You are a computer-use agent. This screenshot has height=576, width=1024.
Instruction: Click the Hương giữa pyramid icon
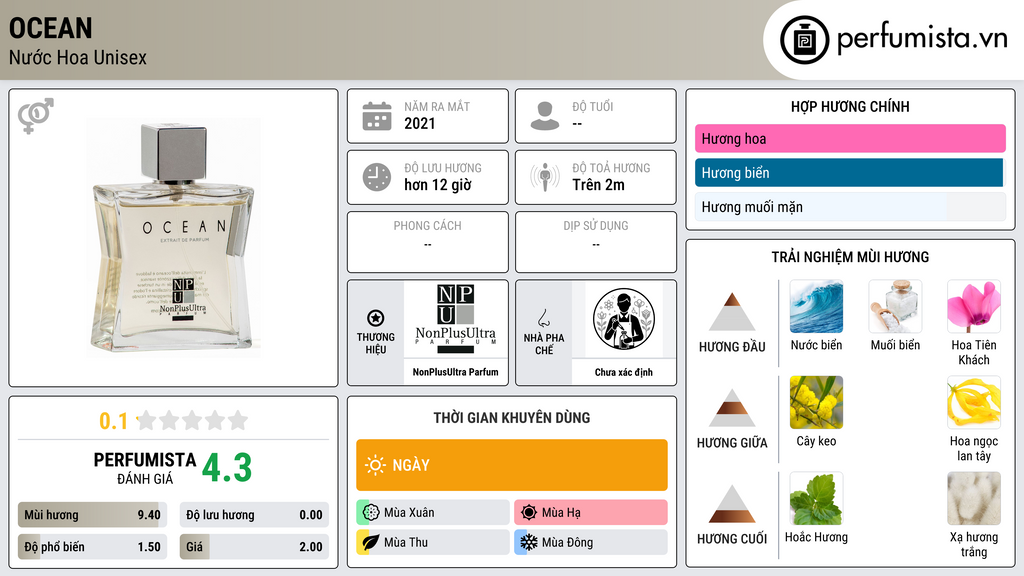[x=732, y=408]
